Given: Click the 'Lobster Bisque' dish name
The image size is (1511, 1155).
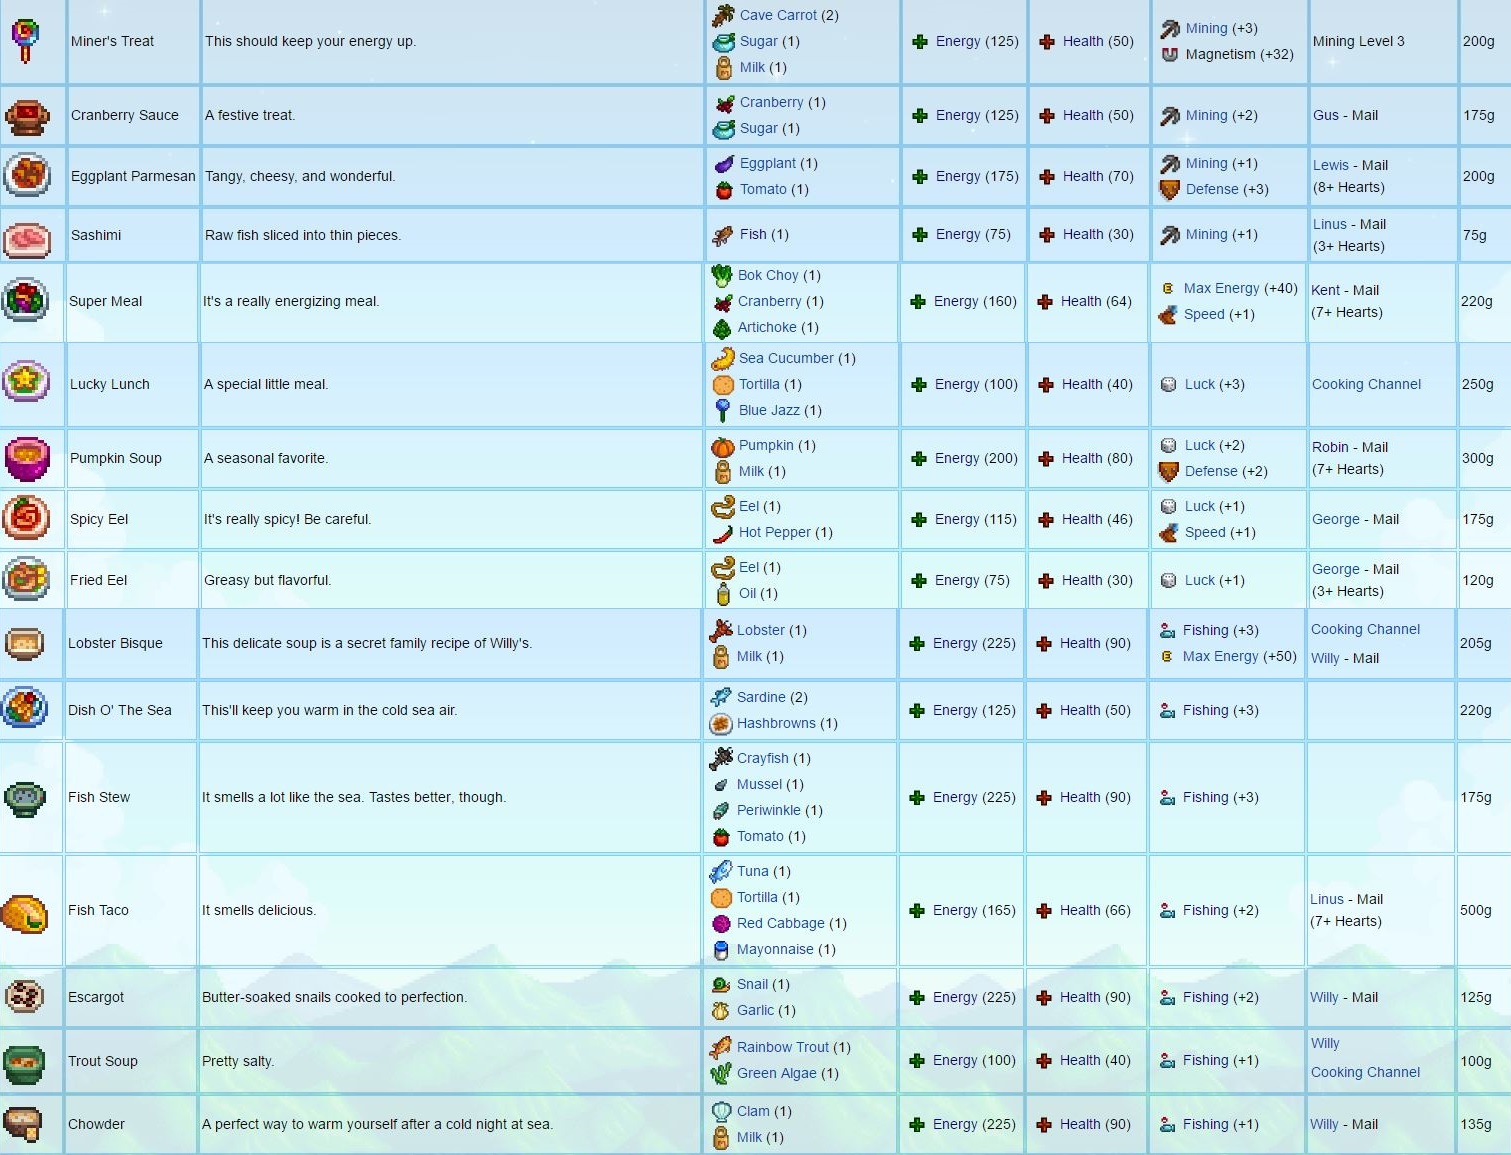Looking at the screenshot, I should click(115, 643).
